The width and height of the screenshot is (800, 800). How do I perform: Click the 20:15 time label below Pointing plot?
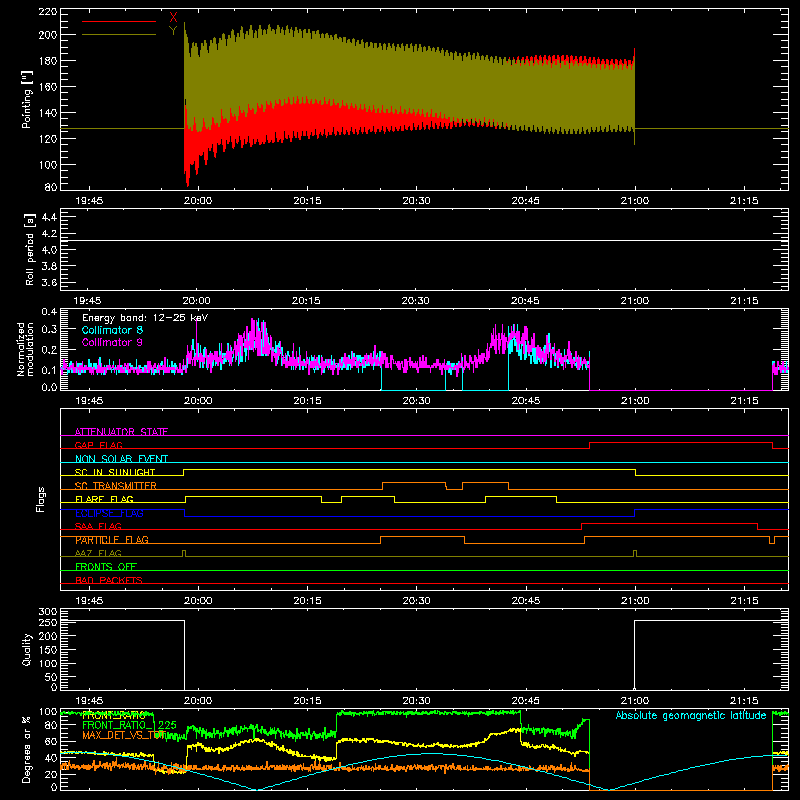(307, 201)
